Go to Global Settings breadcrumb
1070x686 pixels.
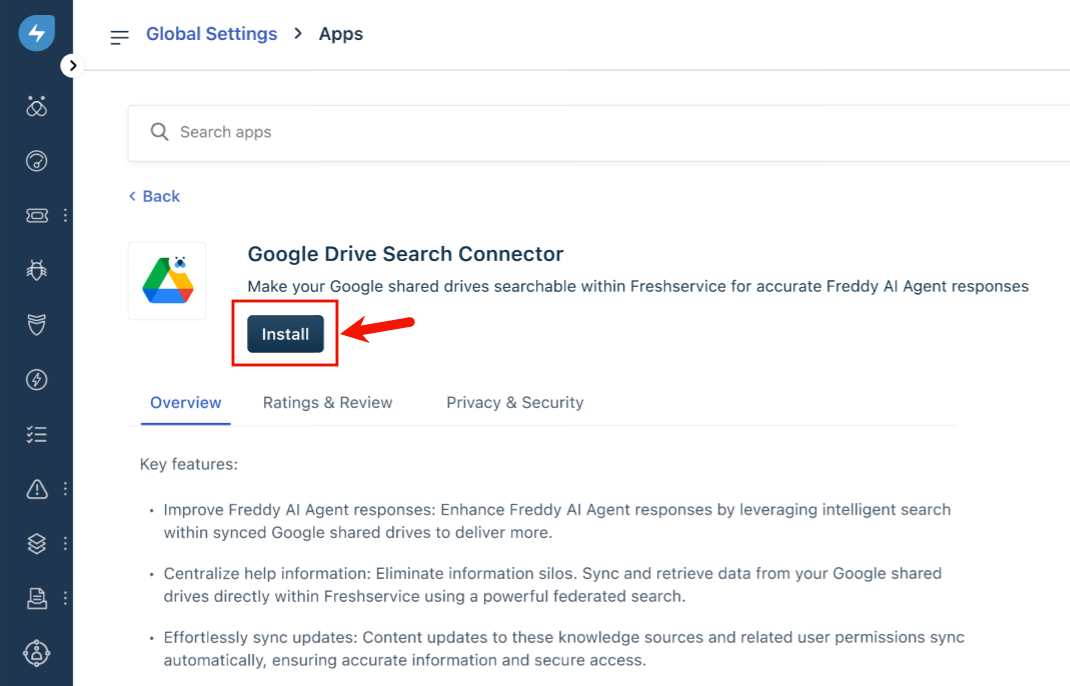point(212,33)
